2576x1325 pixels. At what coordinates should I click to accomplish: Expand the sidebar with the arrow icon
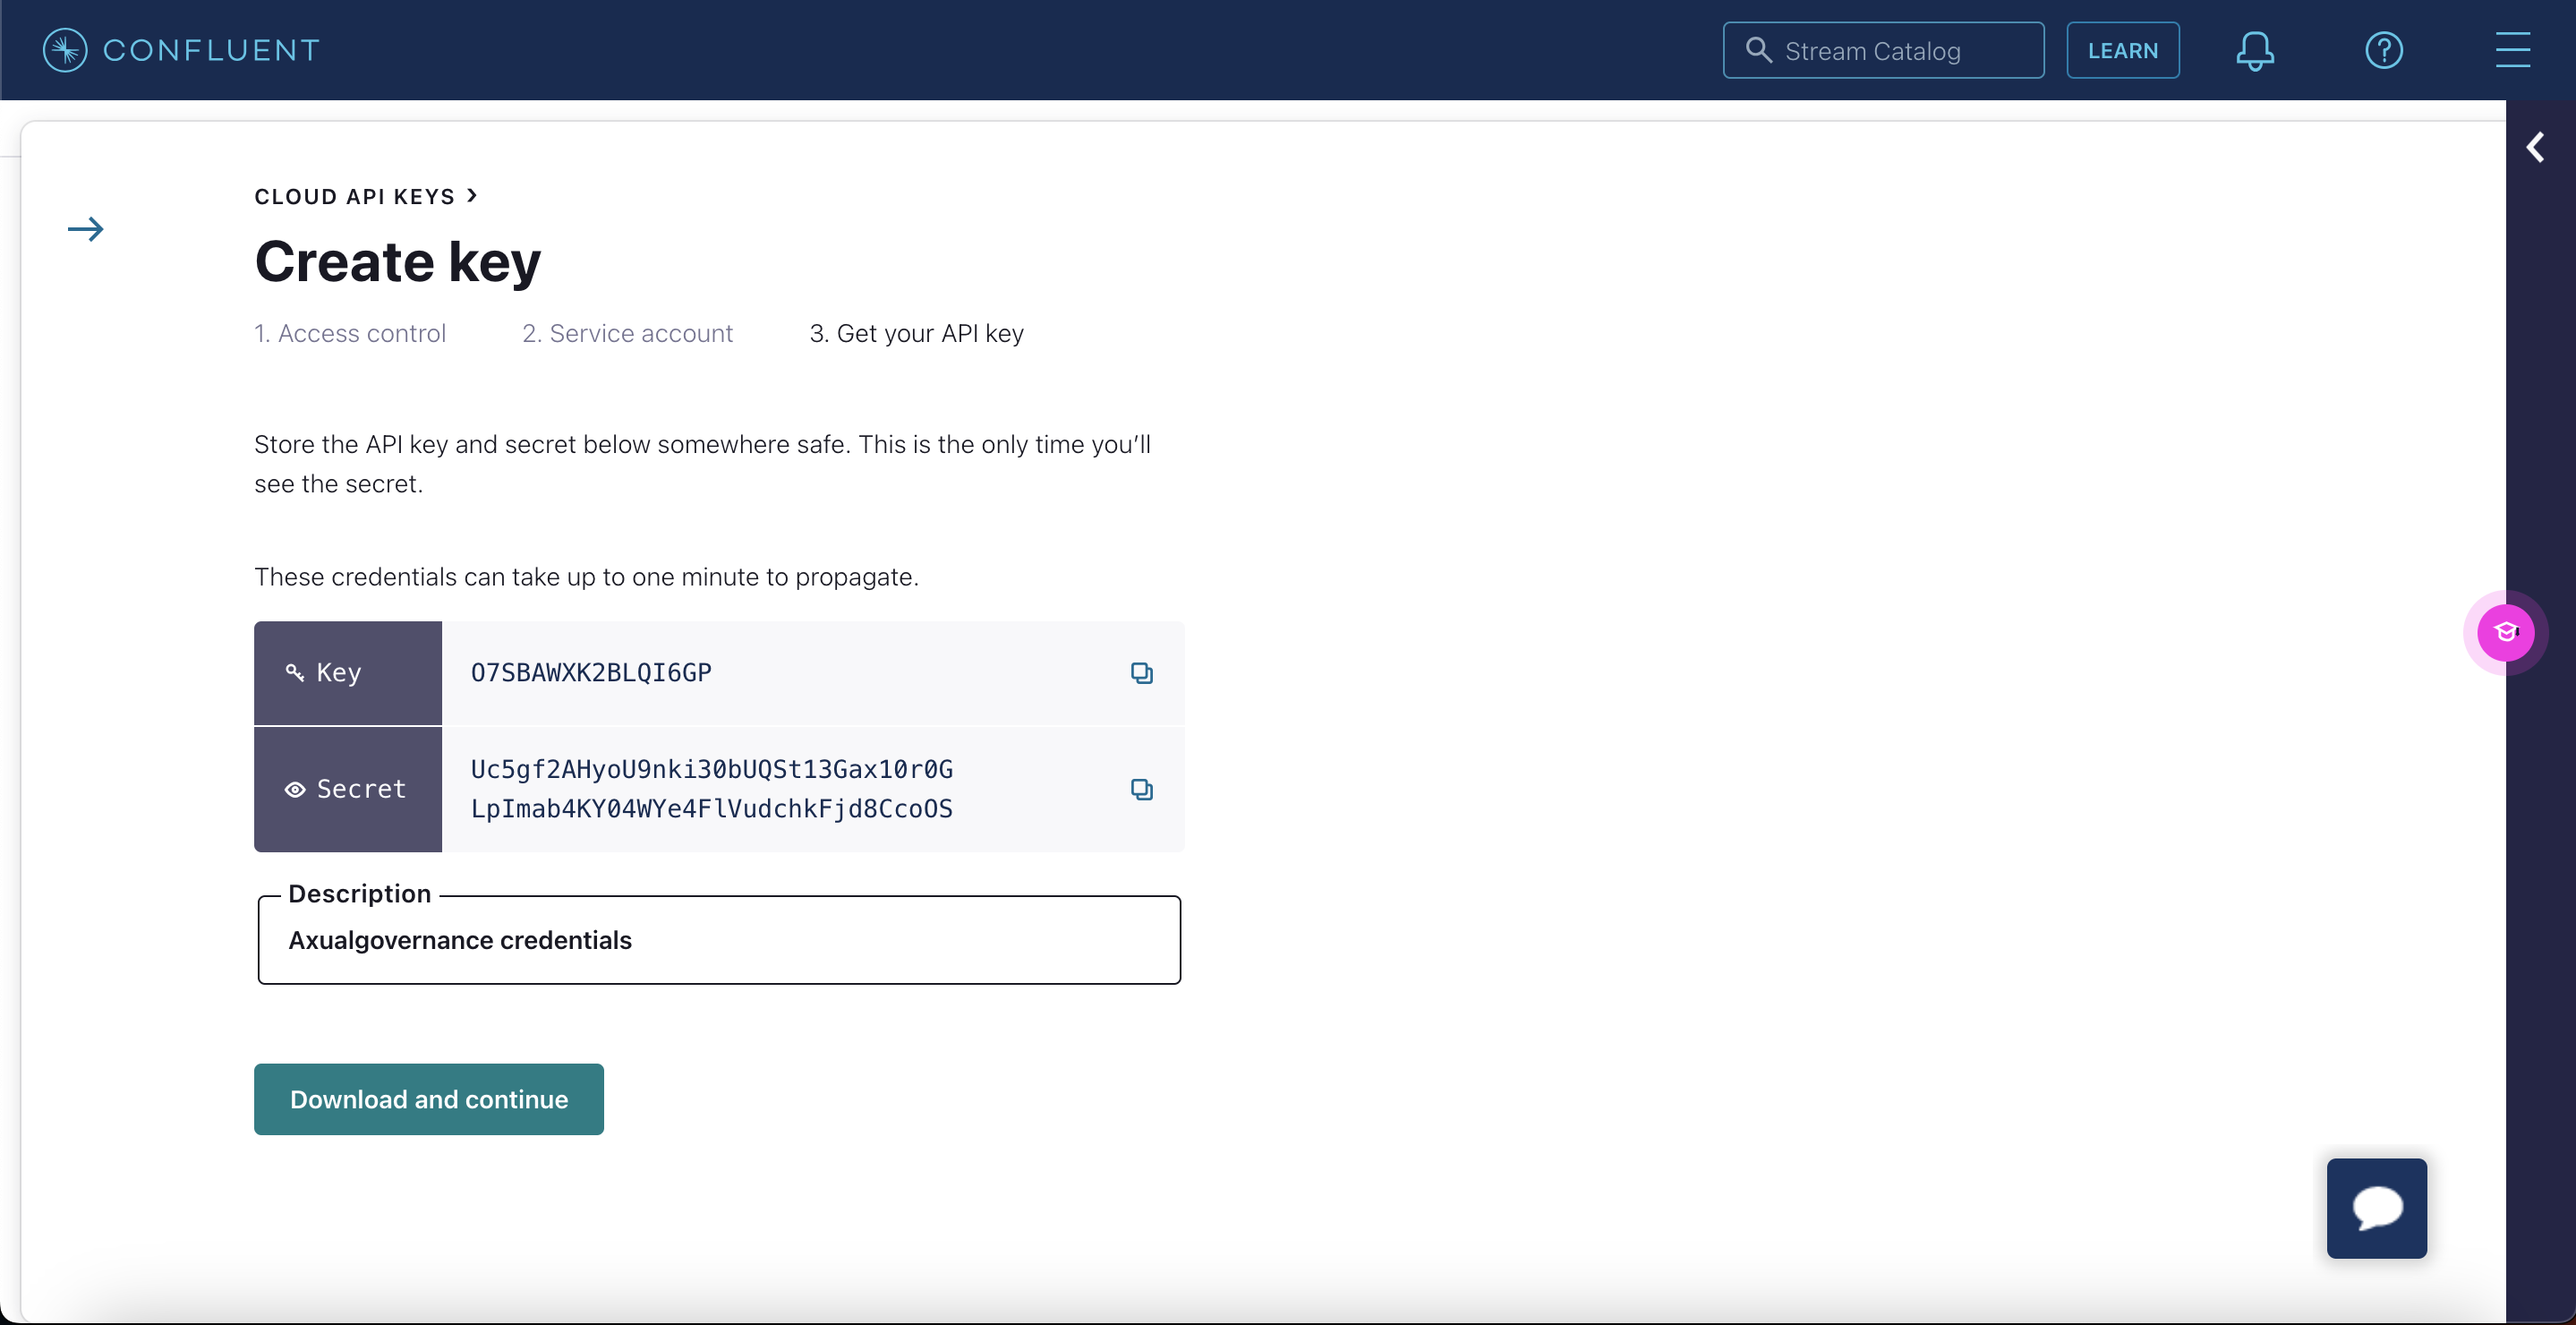pos(85,229)
